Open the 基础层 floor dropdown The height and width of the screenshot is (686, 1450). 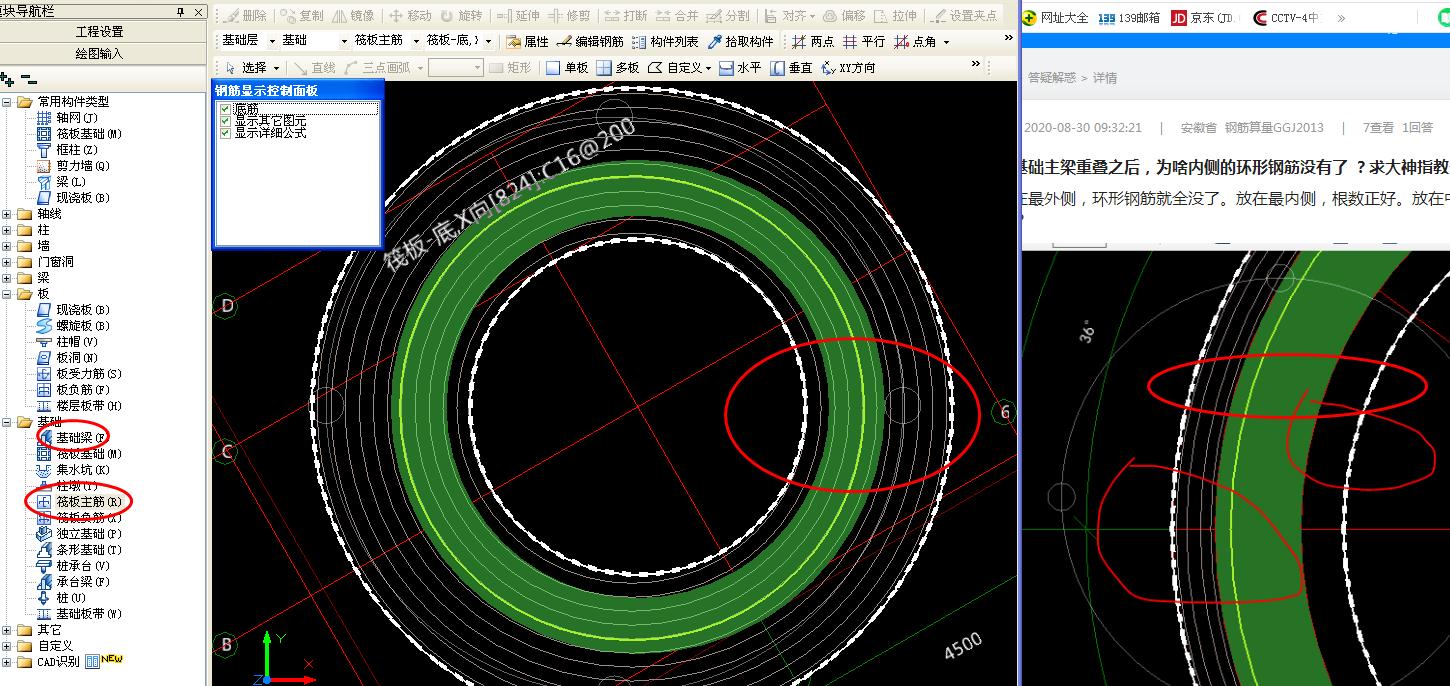click(x=271, y=41)
